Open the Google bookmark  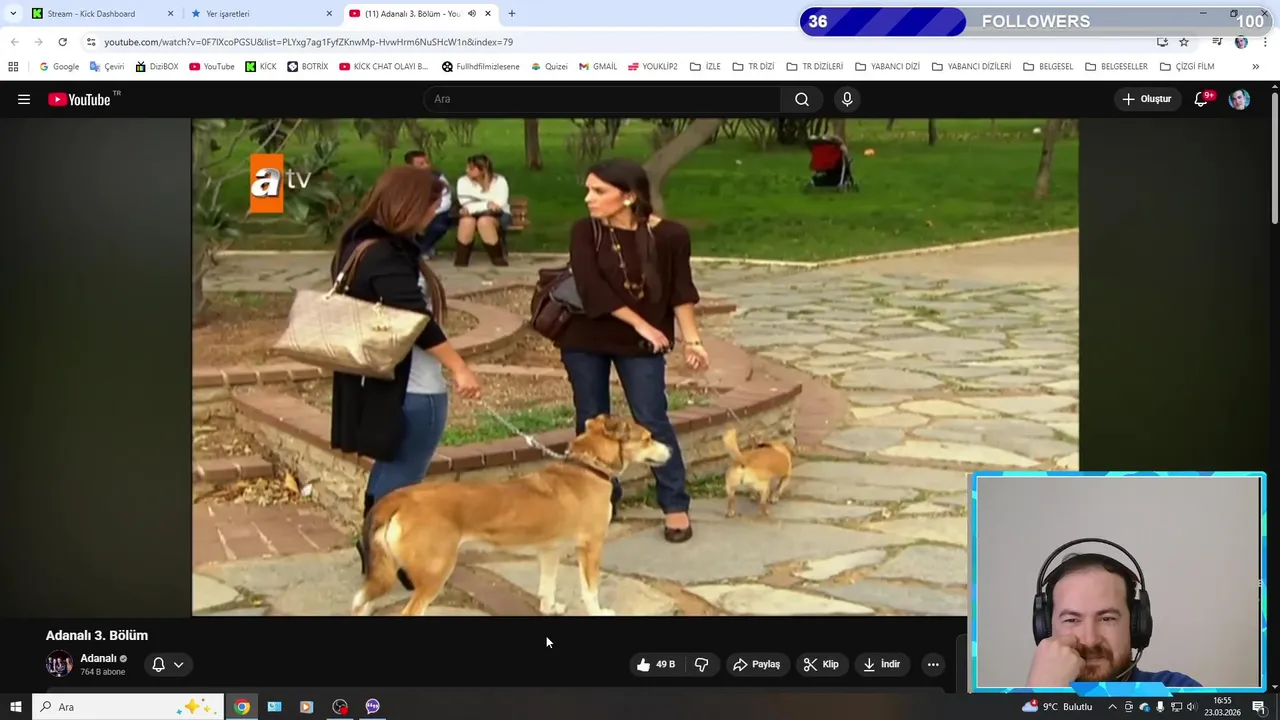tap(59, 67)
